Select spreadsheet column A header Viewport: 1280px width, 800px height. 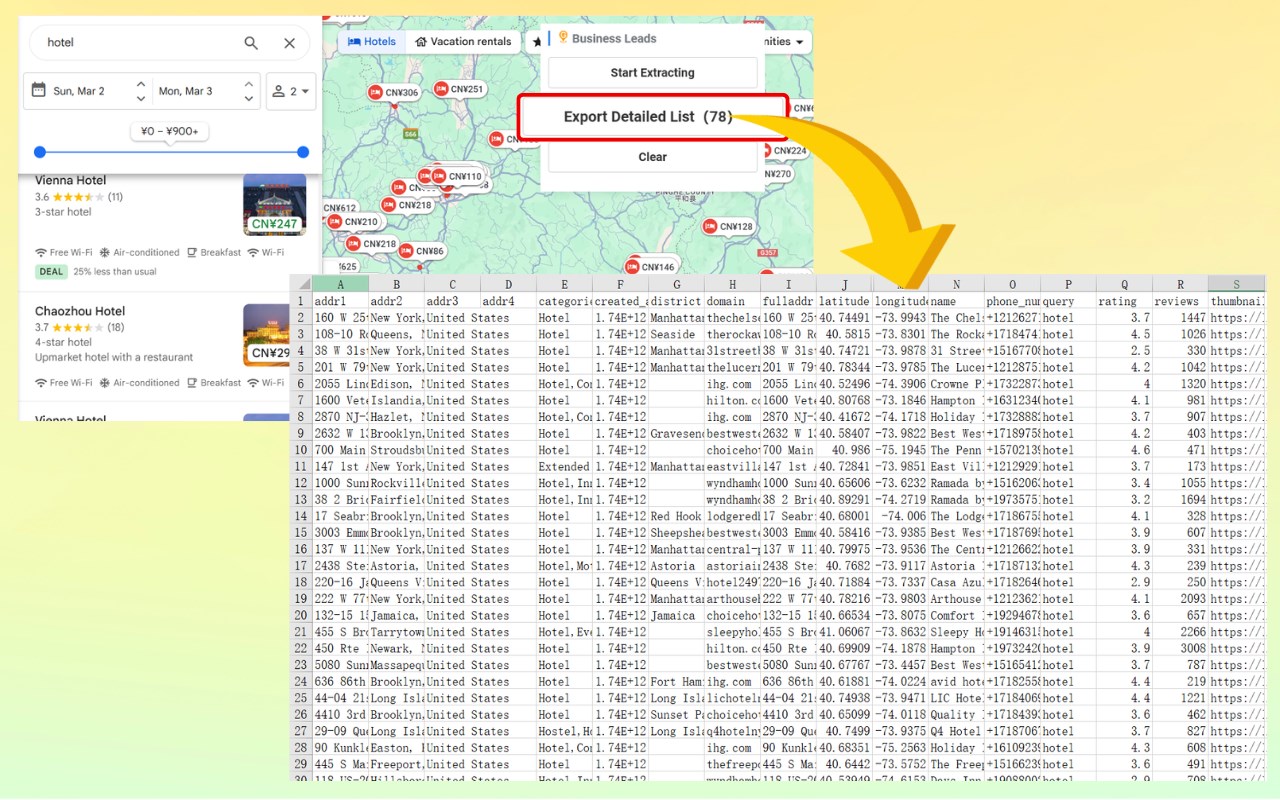tap(340, 284)
